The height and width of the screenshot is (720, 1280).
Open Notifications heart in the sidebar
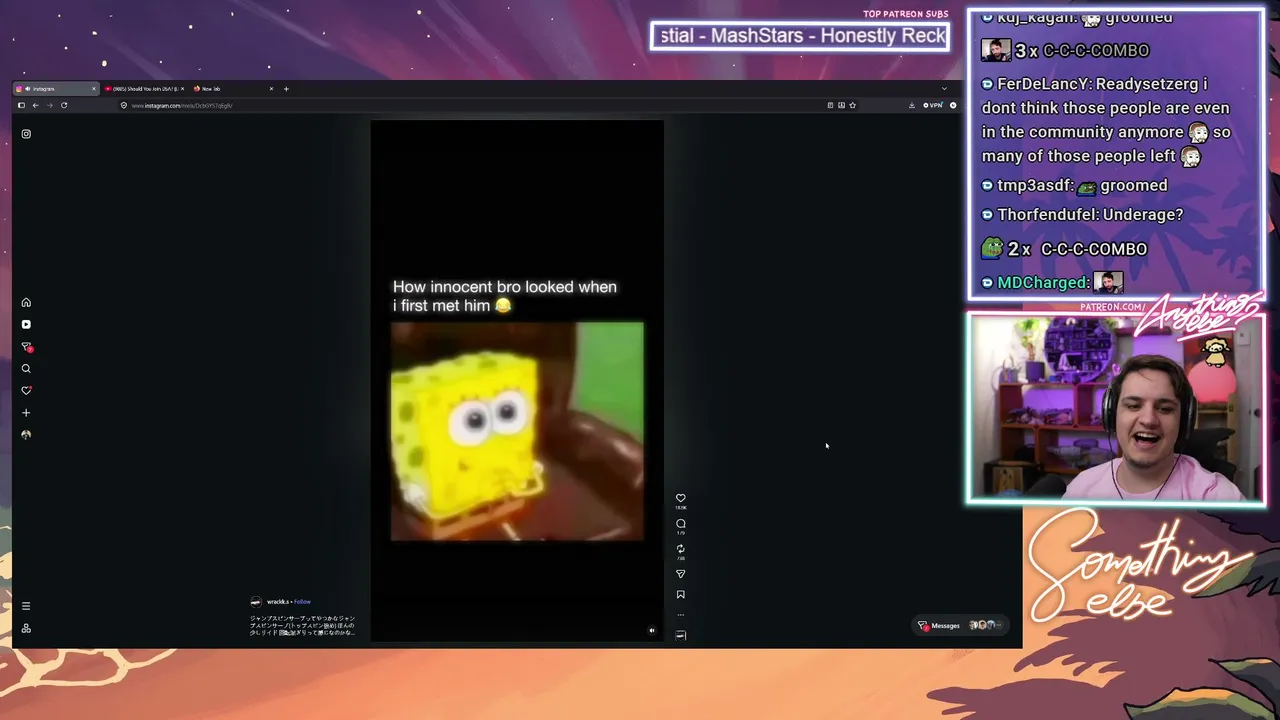pos(26,391)
